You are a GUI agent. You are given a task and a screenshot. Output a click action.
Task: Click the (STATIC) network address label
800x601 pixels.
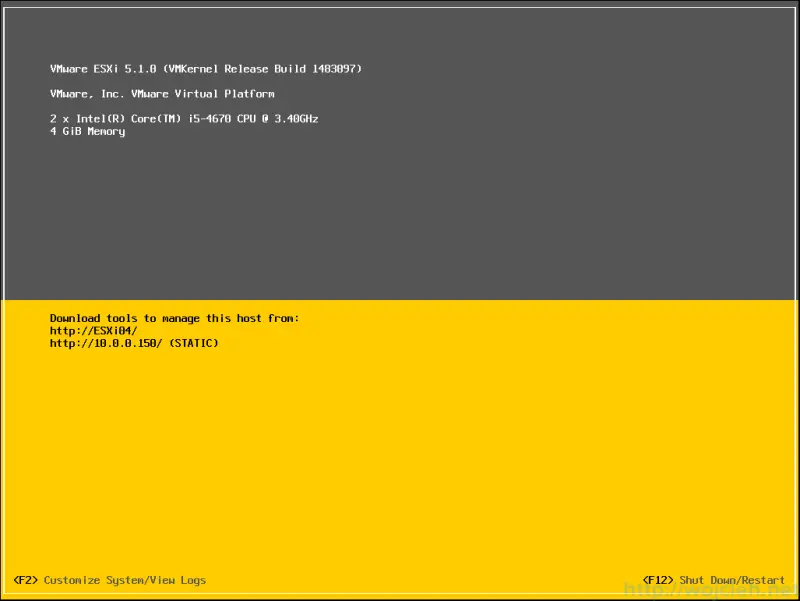pyautogui.click(x=198, y=343)
